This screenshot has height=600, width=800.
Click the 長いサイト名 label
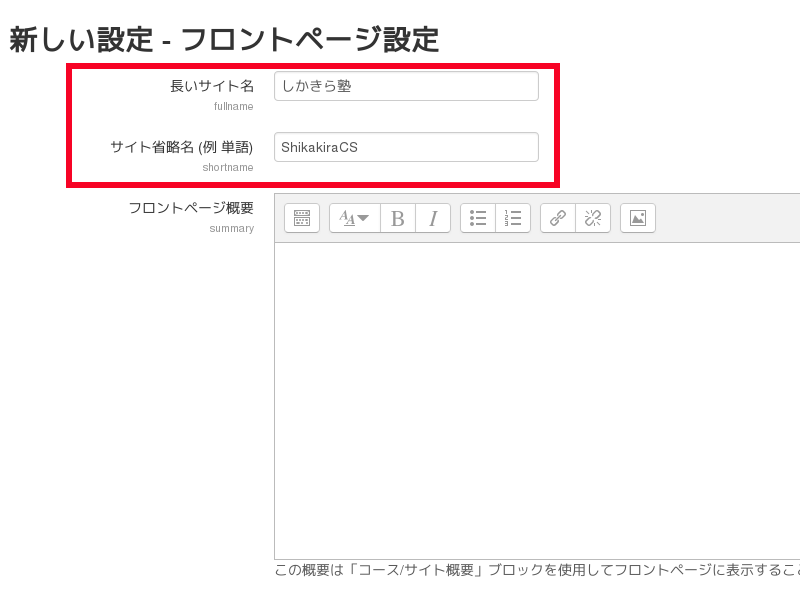click(x=212, y=86)
